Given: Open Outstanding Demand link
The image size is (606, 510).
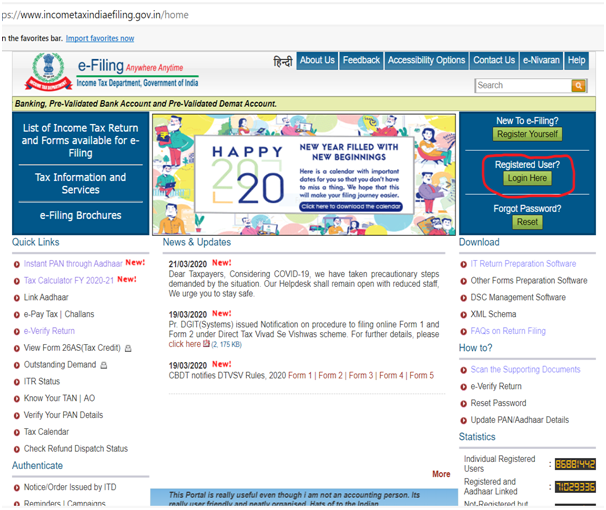Looking at the screenshot, I should [60, 365].
